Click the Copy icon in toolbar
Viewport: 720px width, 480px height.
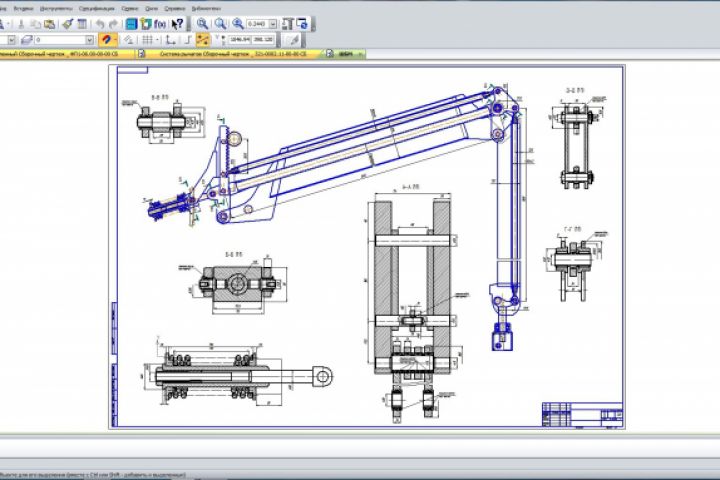tap(35, 24)
